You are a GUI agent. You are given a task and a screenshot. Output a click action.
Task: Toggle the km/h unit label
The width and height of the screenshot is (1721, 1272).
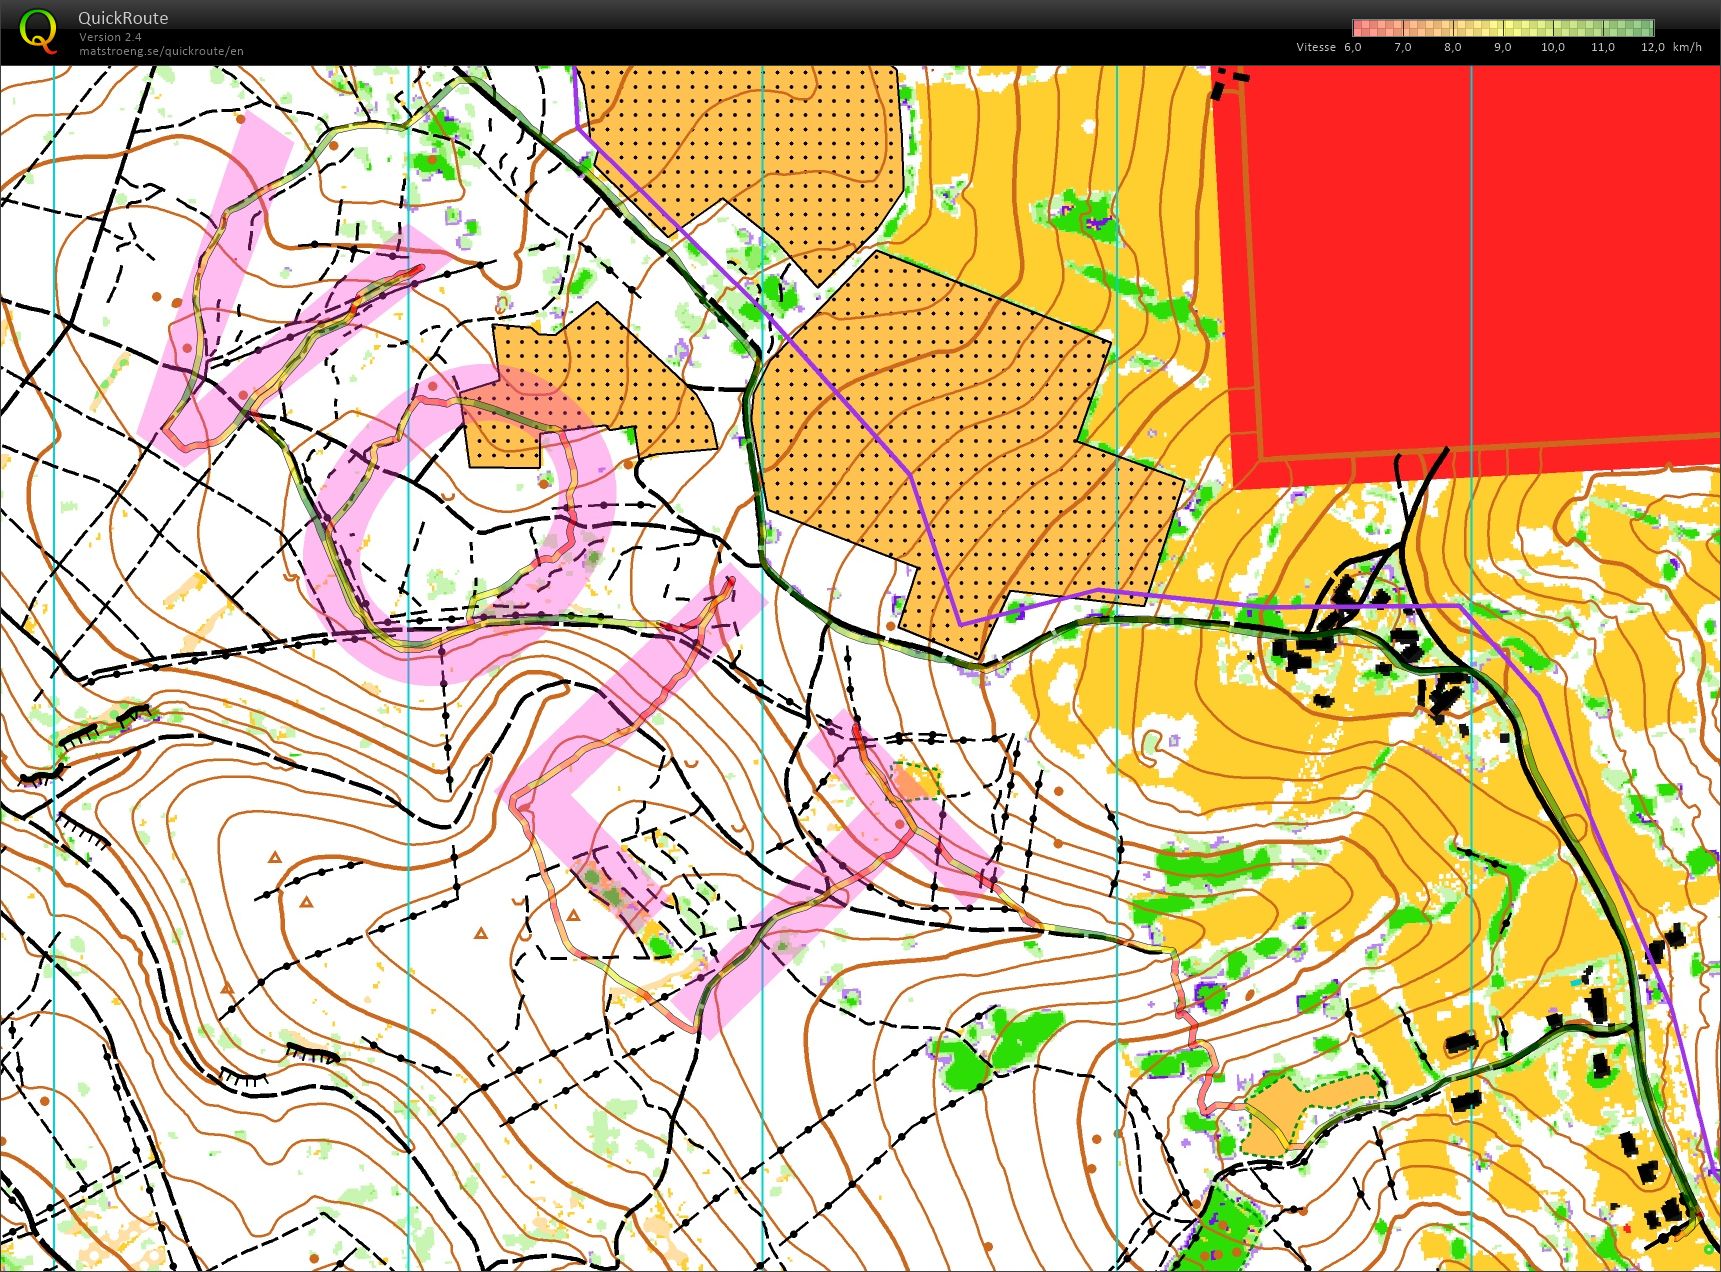1684,47
